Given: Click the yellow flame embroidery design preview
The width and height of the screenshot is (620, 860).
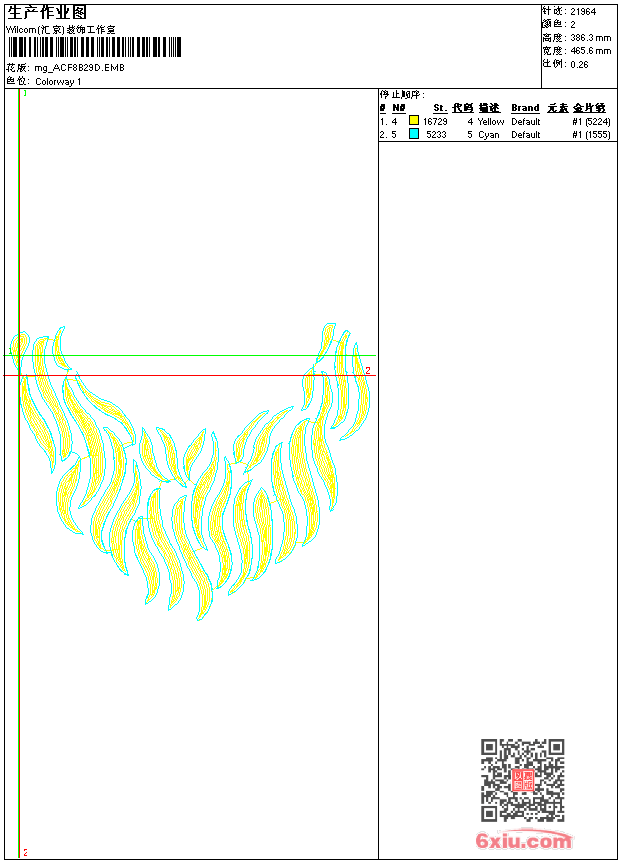Looking at the screenshot, I should [190, 472].
